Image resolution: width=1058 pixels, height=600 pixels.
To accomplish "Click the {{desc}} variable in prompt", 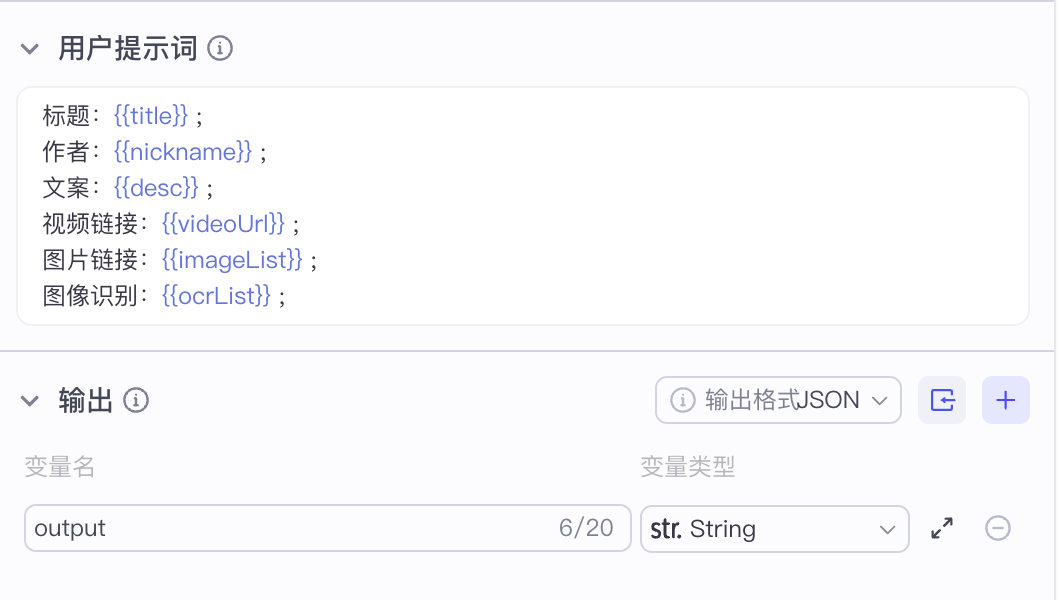I will 156,188.
